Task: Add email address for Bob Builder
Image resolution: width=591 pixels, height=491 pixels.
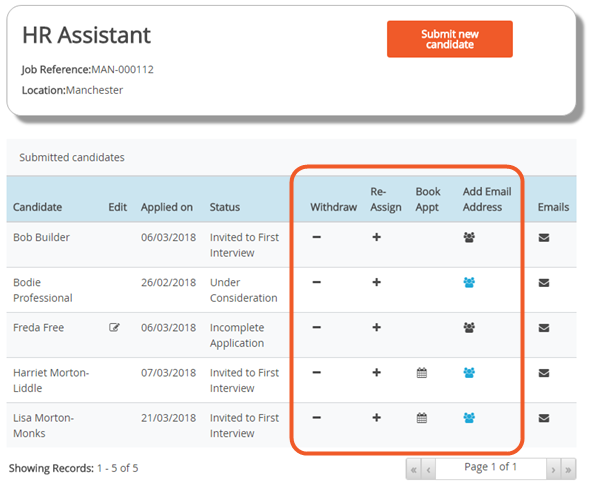Action: pos(469,237)
